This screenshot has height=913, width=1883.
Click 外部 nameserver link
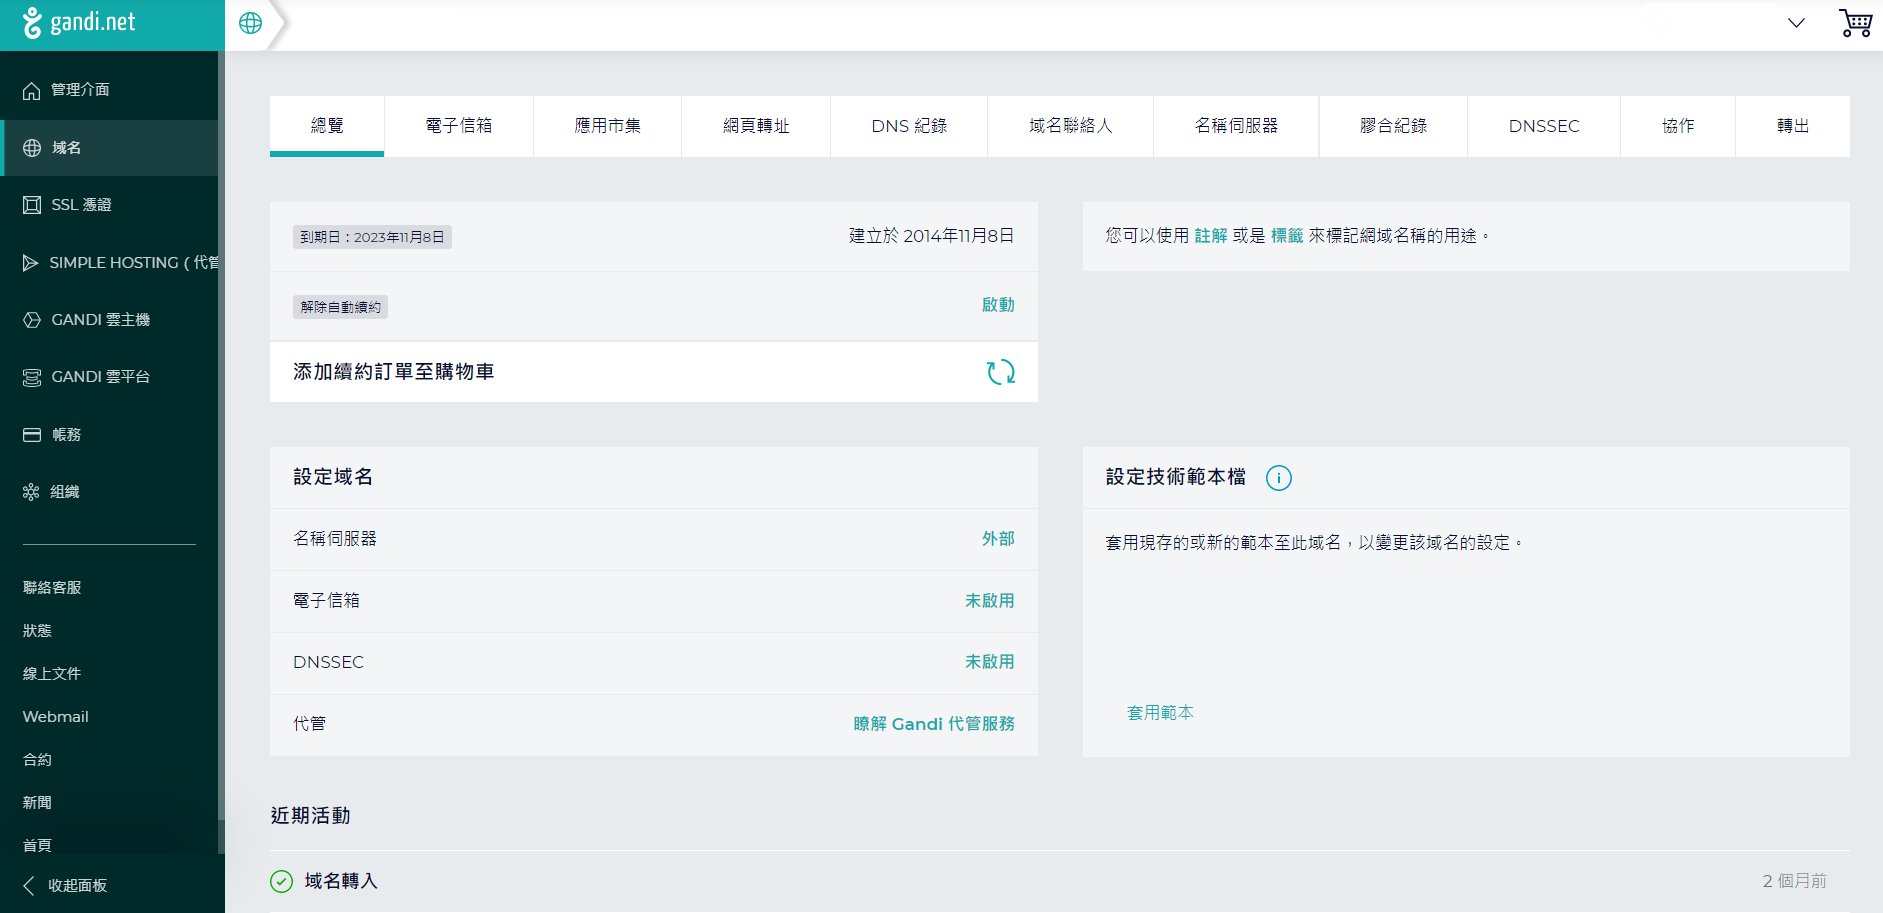tap(998, 539)
